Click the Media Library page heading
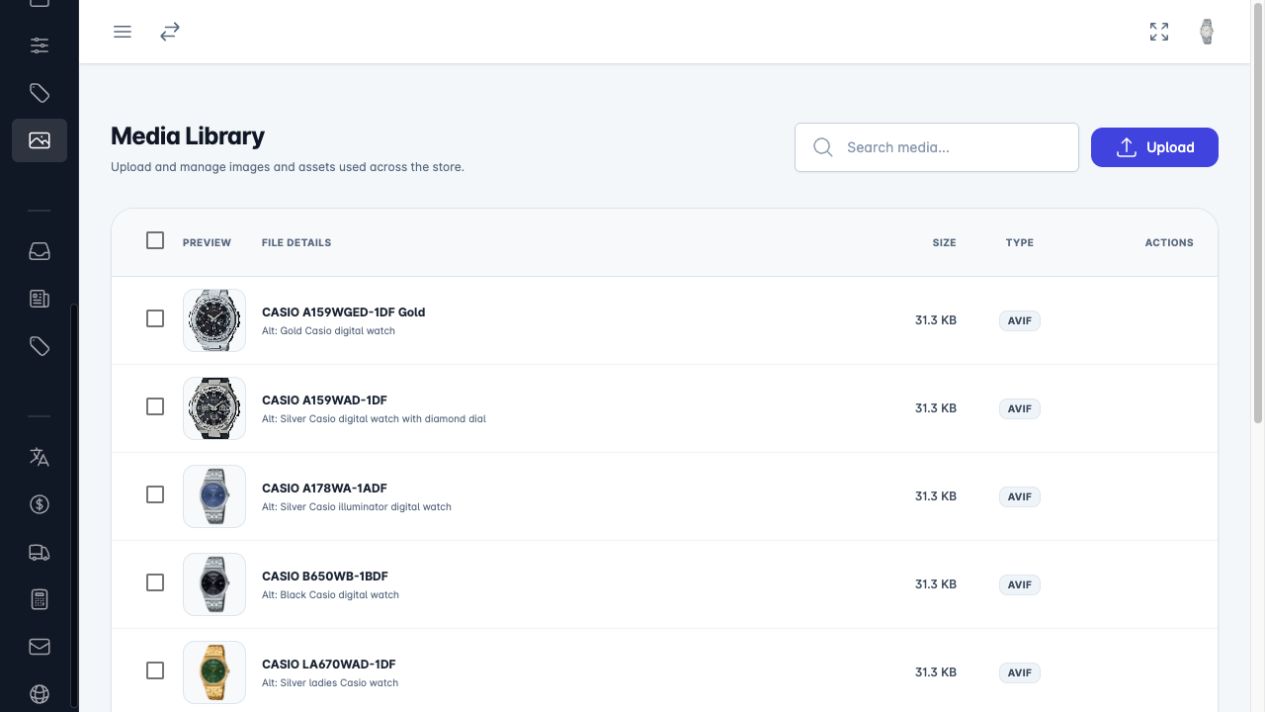This screenshot has height=712, width=1265. (188, 136)
